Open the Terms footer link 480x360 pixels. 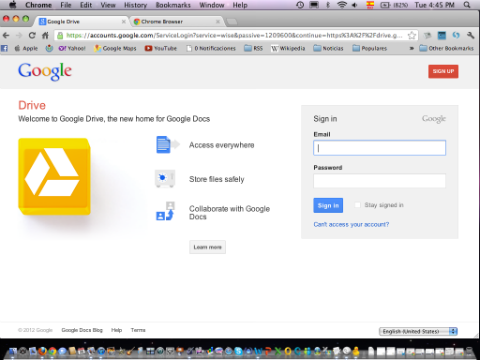pyautogui.click(x=138, y=330)
